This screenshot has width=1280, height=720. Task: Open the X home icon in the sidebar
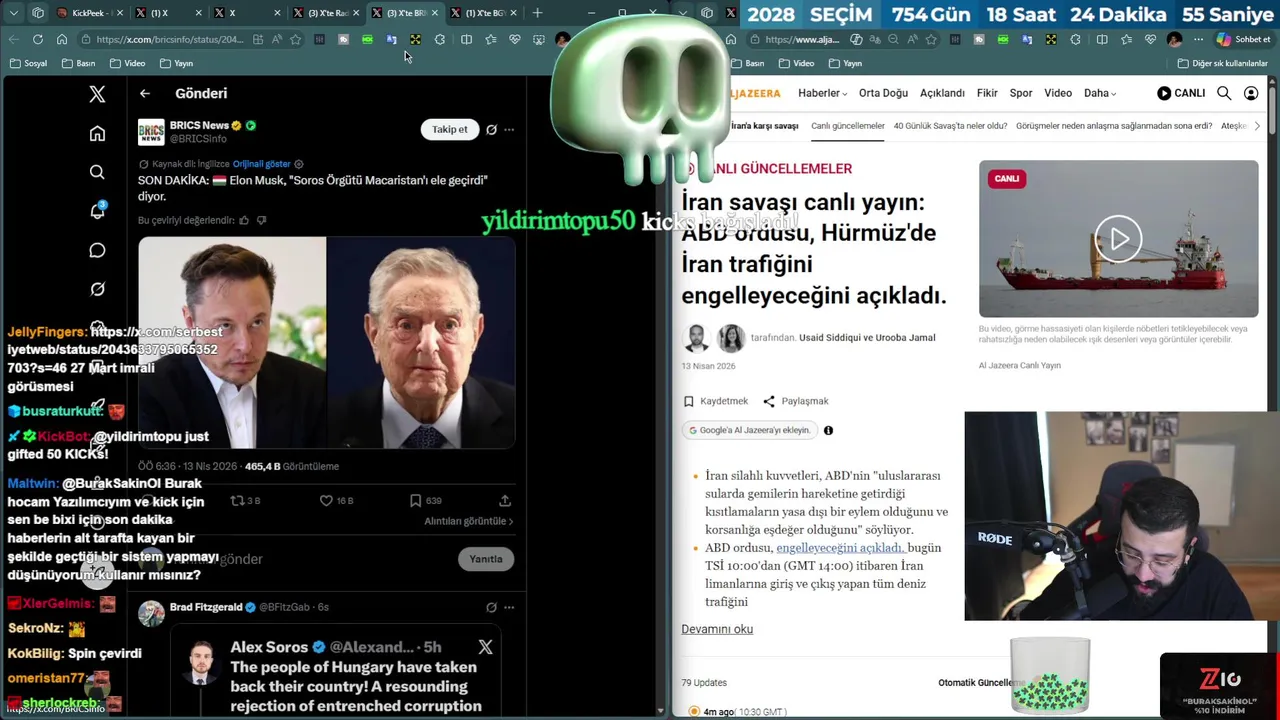[97, 134]
